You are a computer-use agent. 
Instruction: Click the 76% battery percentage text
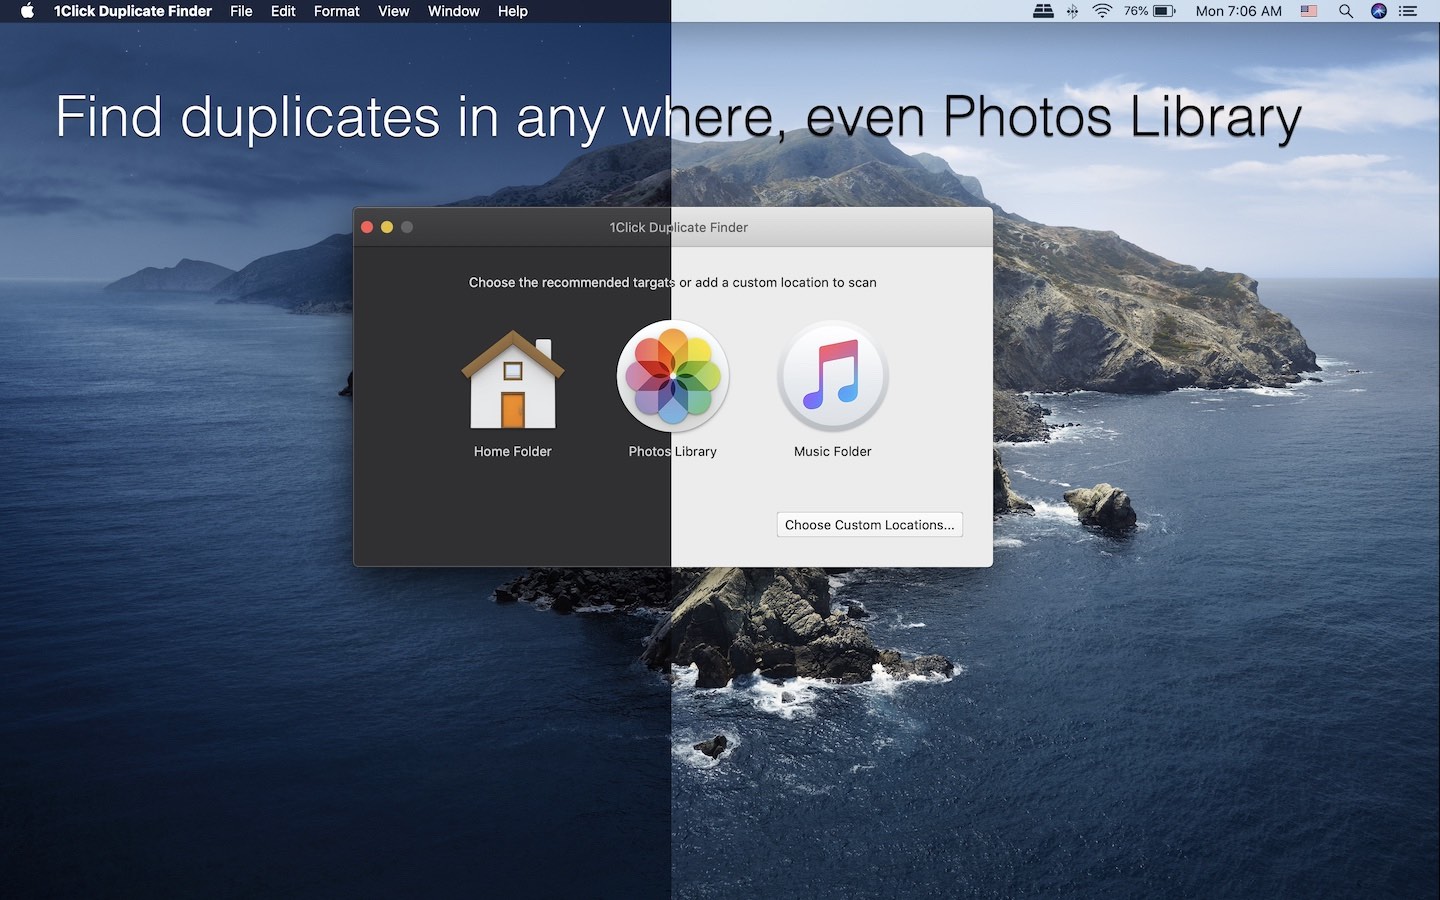(x=1136, y=11)
